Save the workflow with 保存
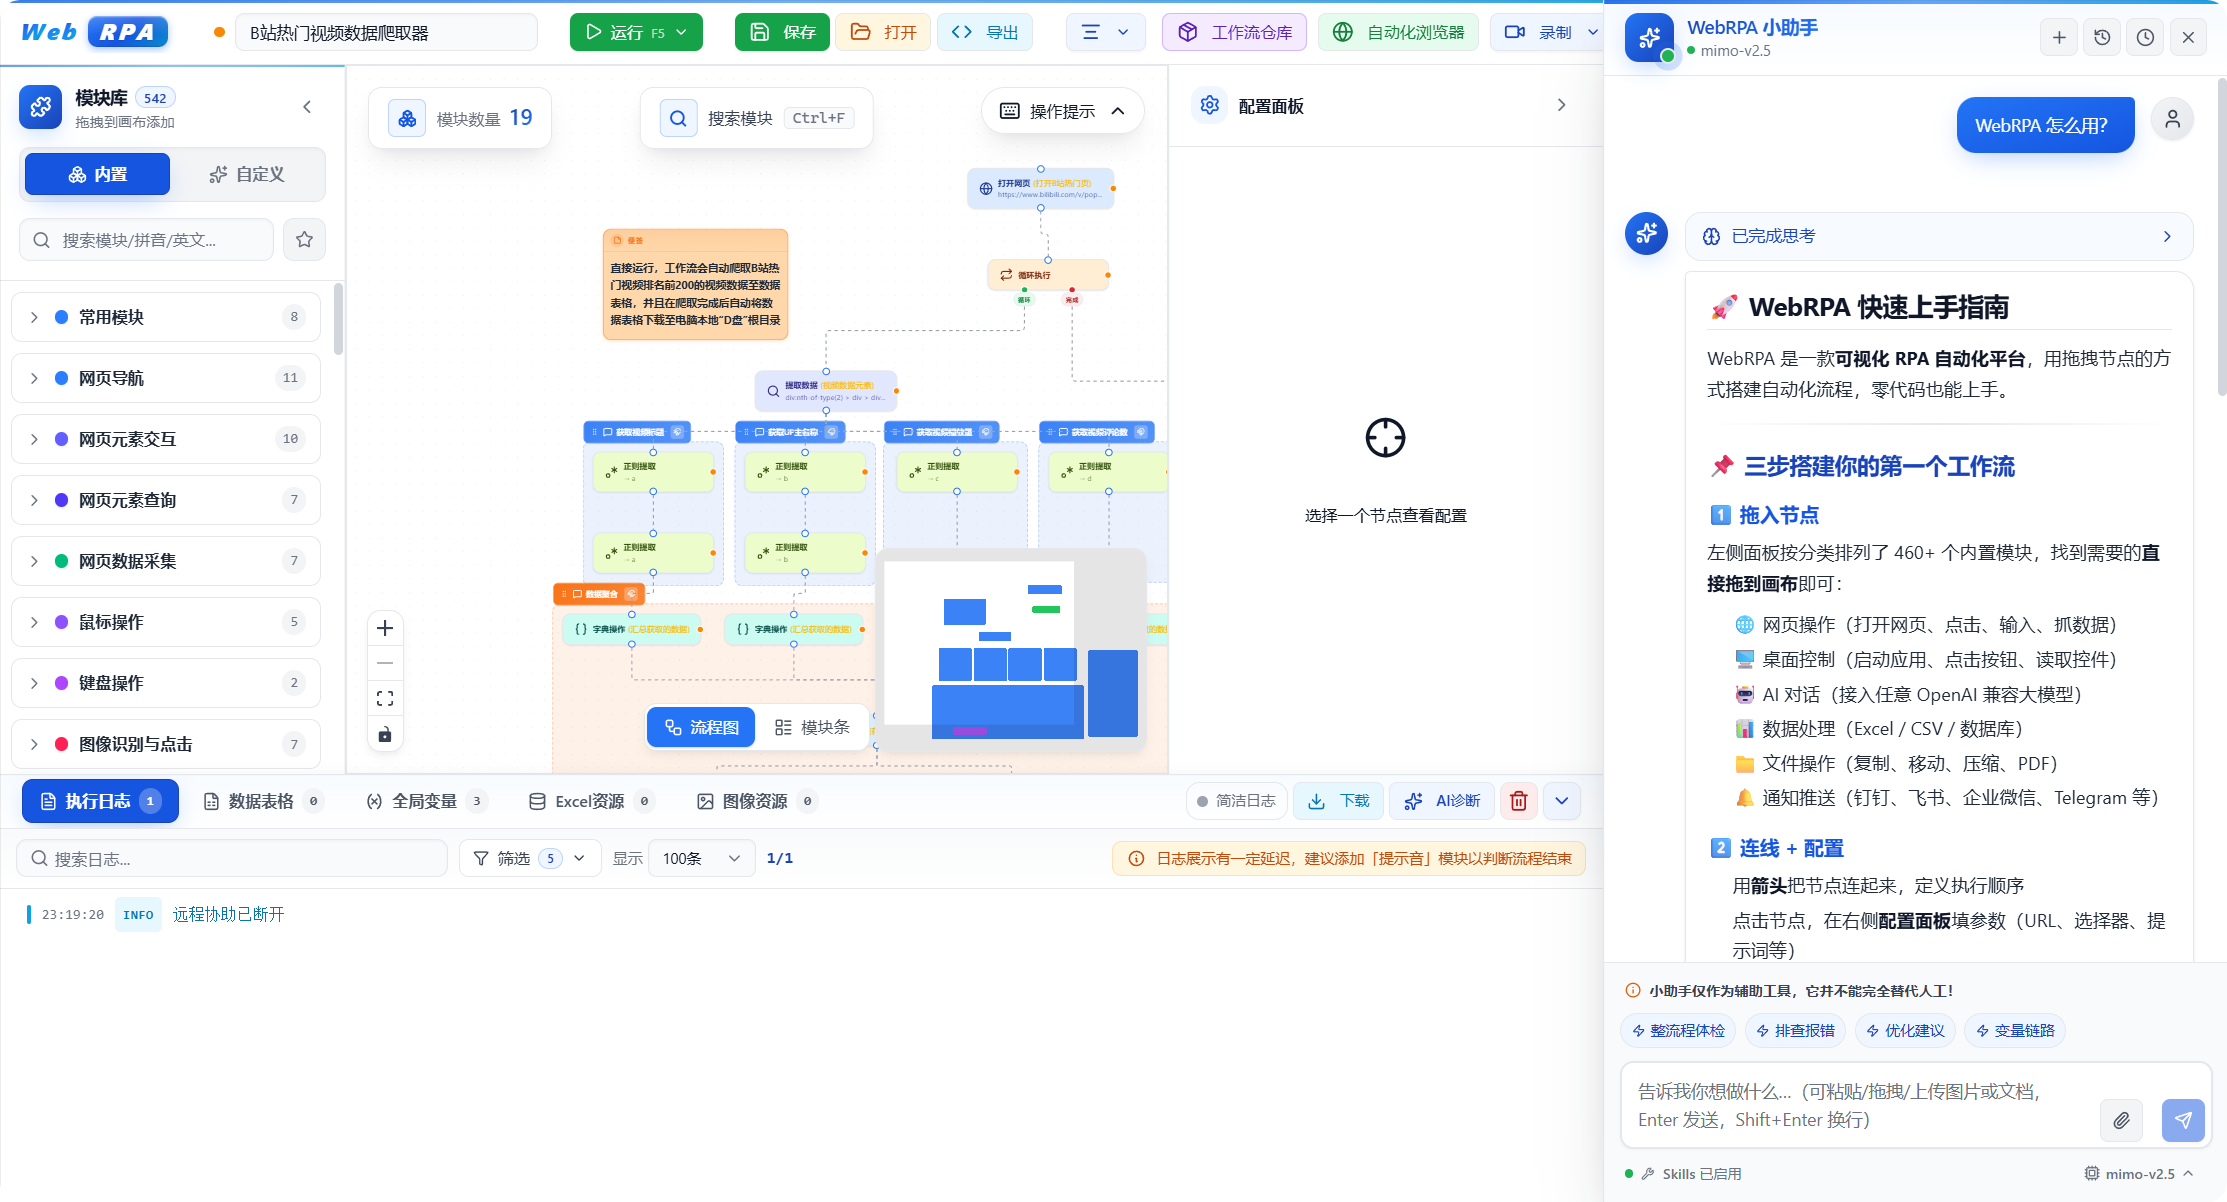The height and width of the screenshot is (1202, 2227). point(782,32)
